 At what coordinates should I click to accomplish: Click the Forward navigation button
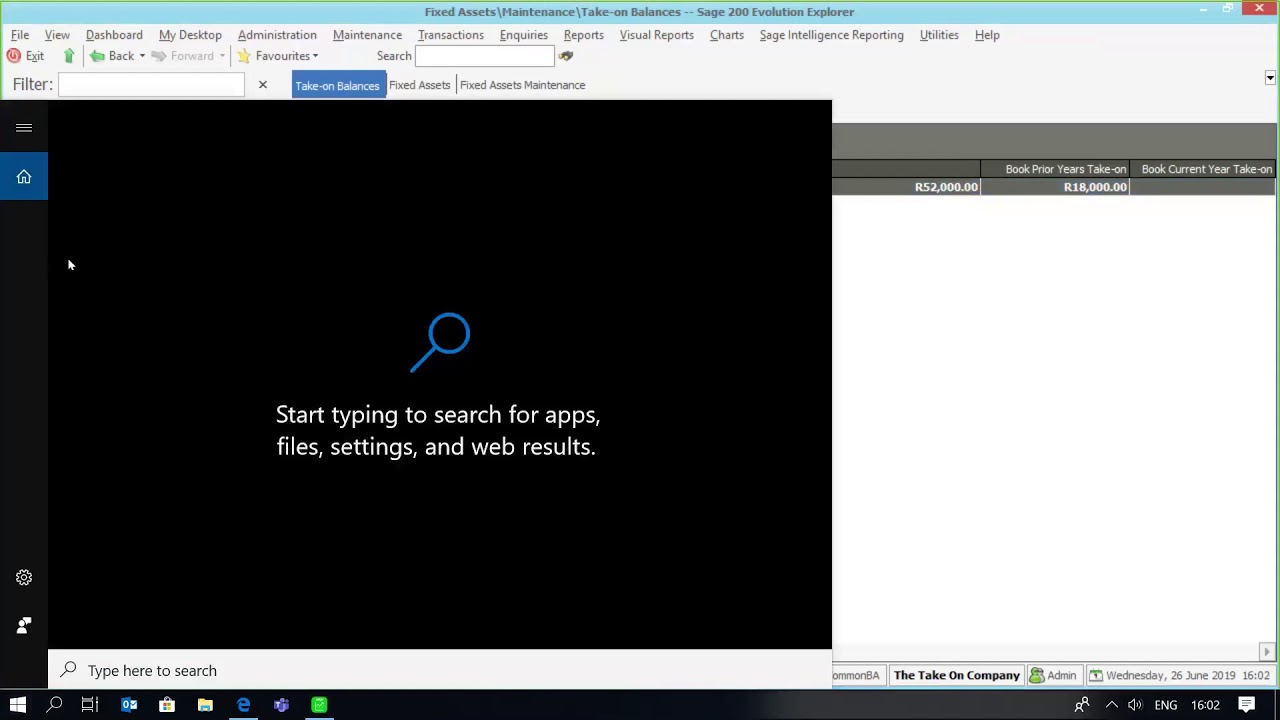click(182, 56)
